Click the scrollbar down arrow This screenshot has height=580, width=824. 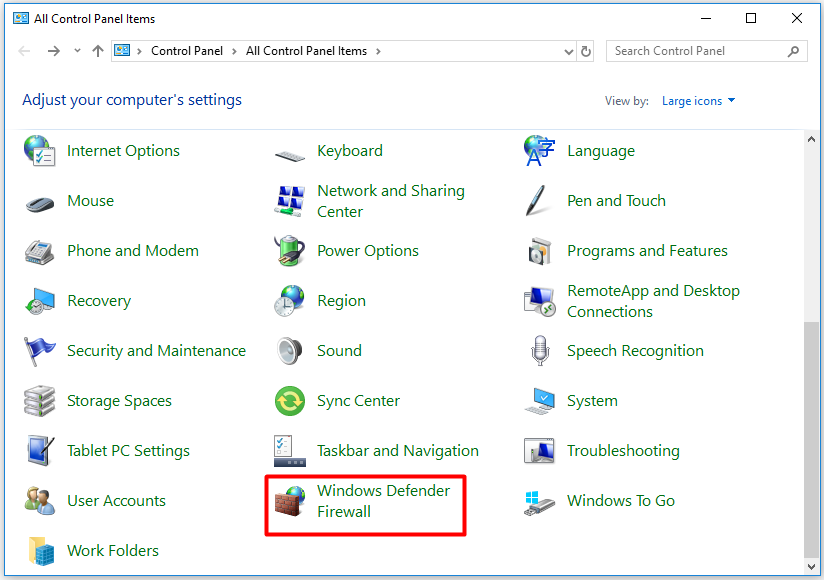(811, 567)
